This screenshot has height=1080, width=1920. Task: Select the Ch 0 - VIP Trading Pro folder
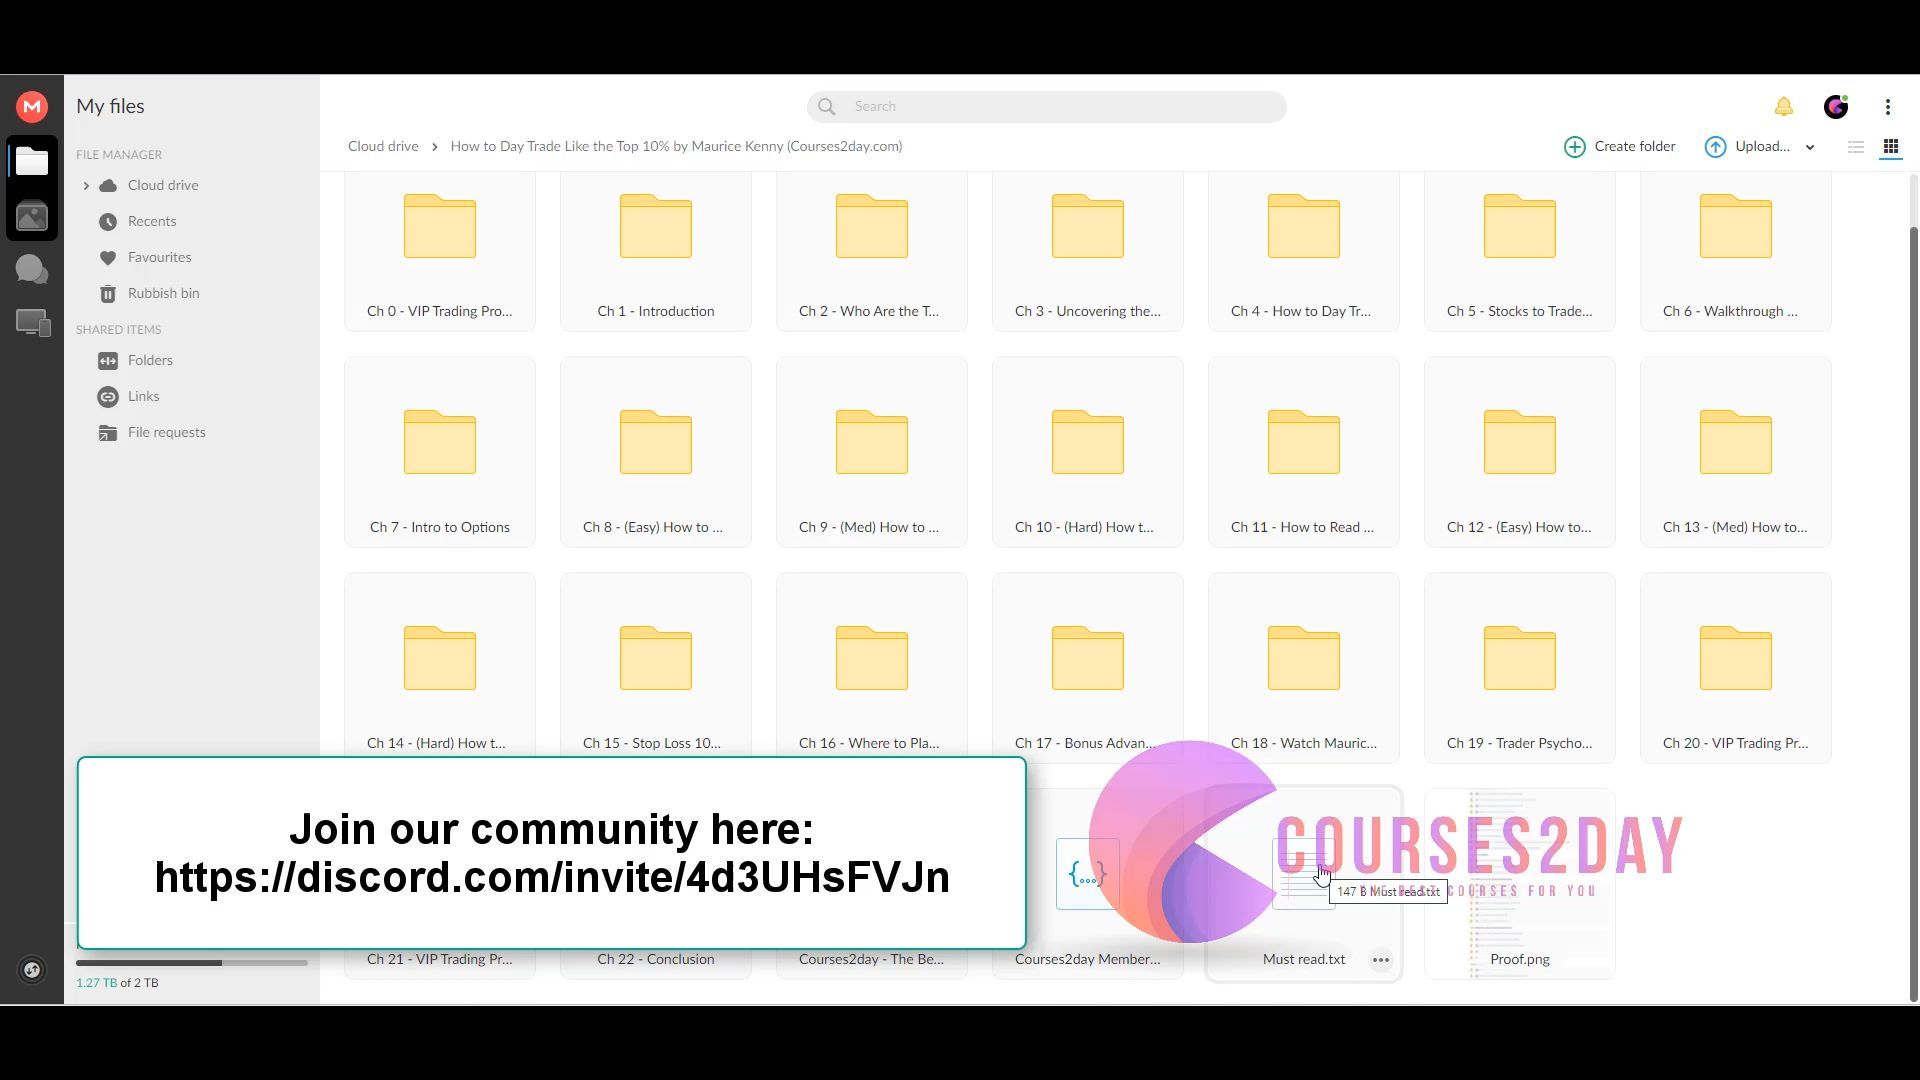coord(440,251)
